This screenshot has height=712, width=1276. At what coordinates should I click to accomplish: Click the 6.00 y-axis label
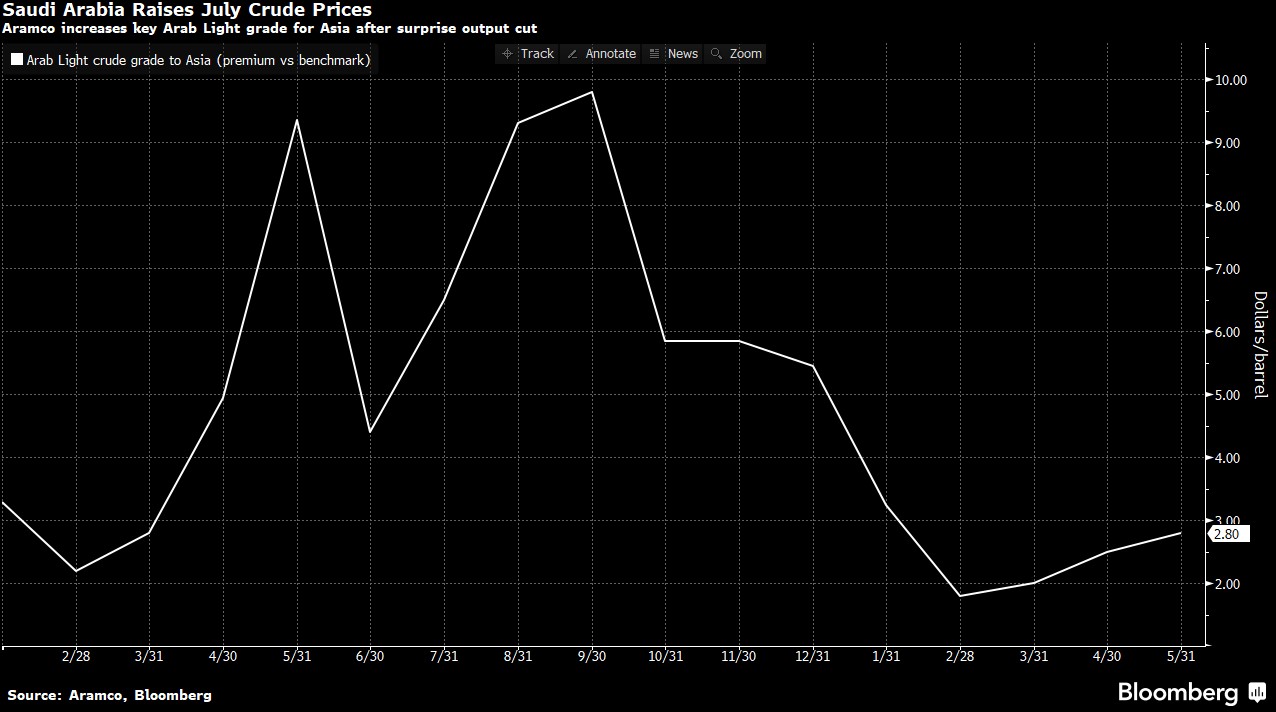pos(1226,332)
